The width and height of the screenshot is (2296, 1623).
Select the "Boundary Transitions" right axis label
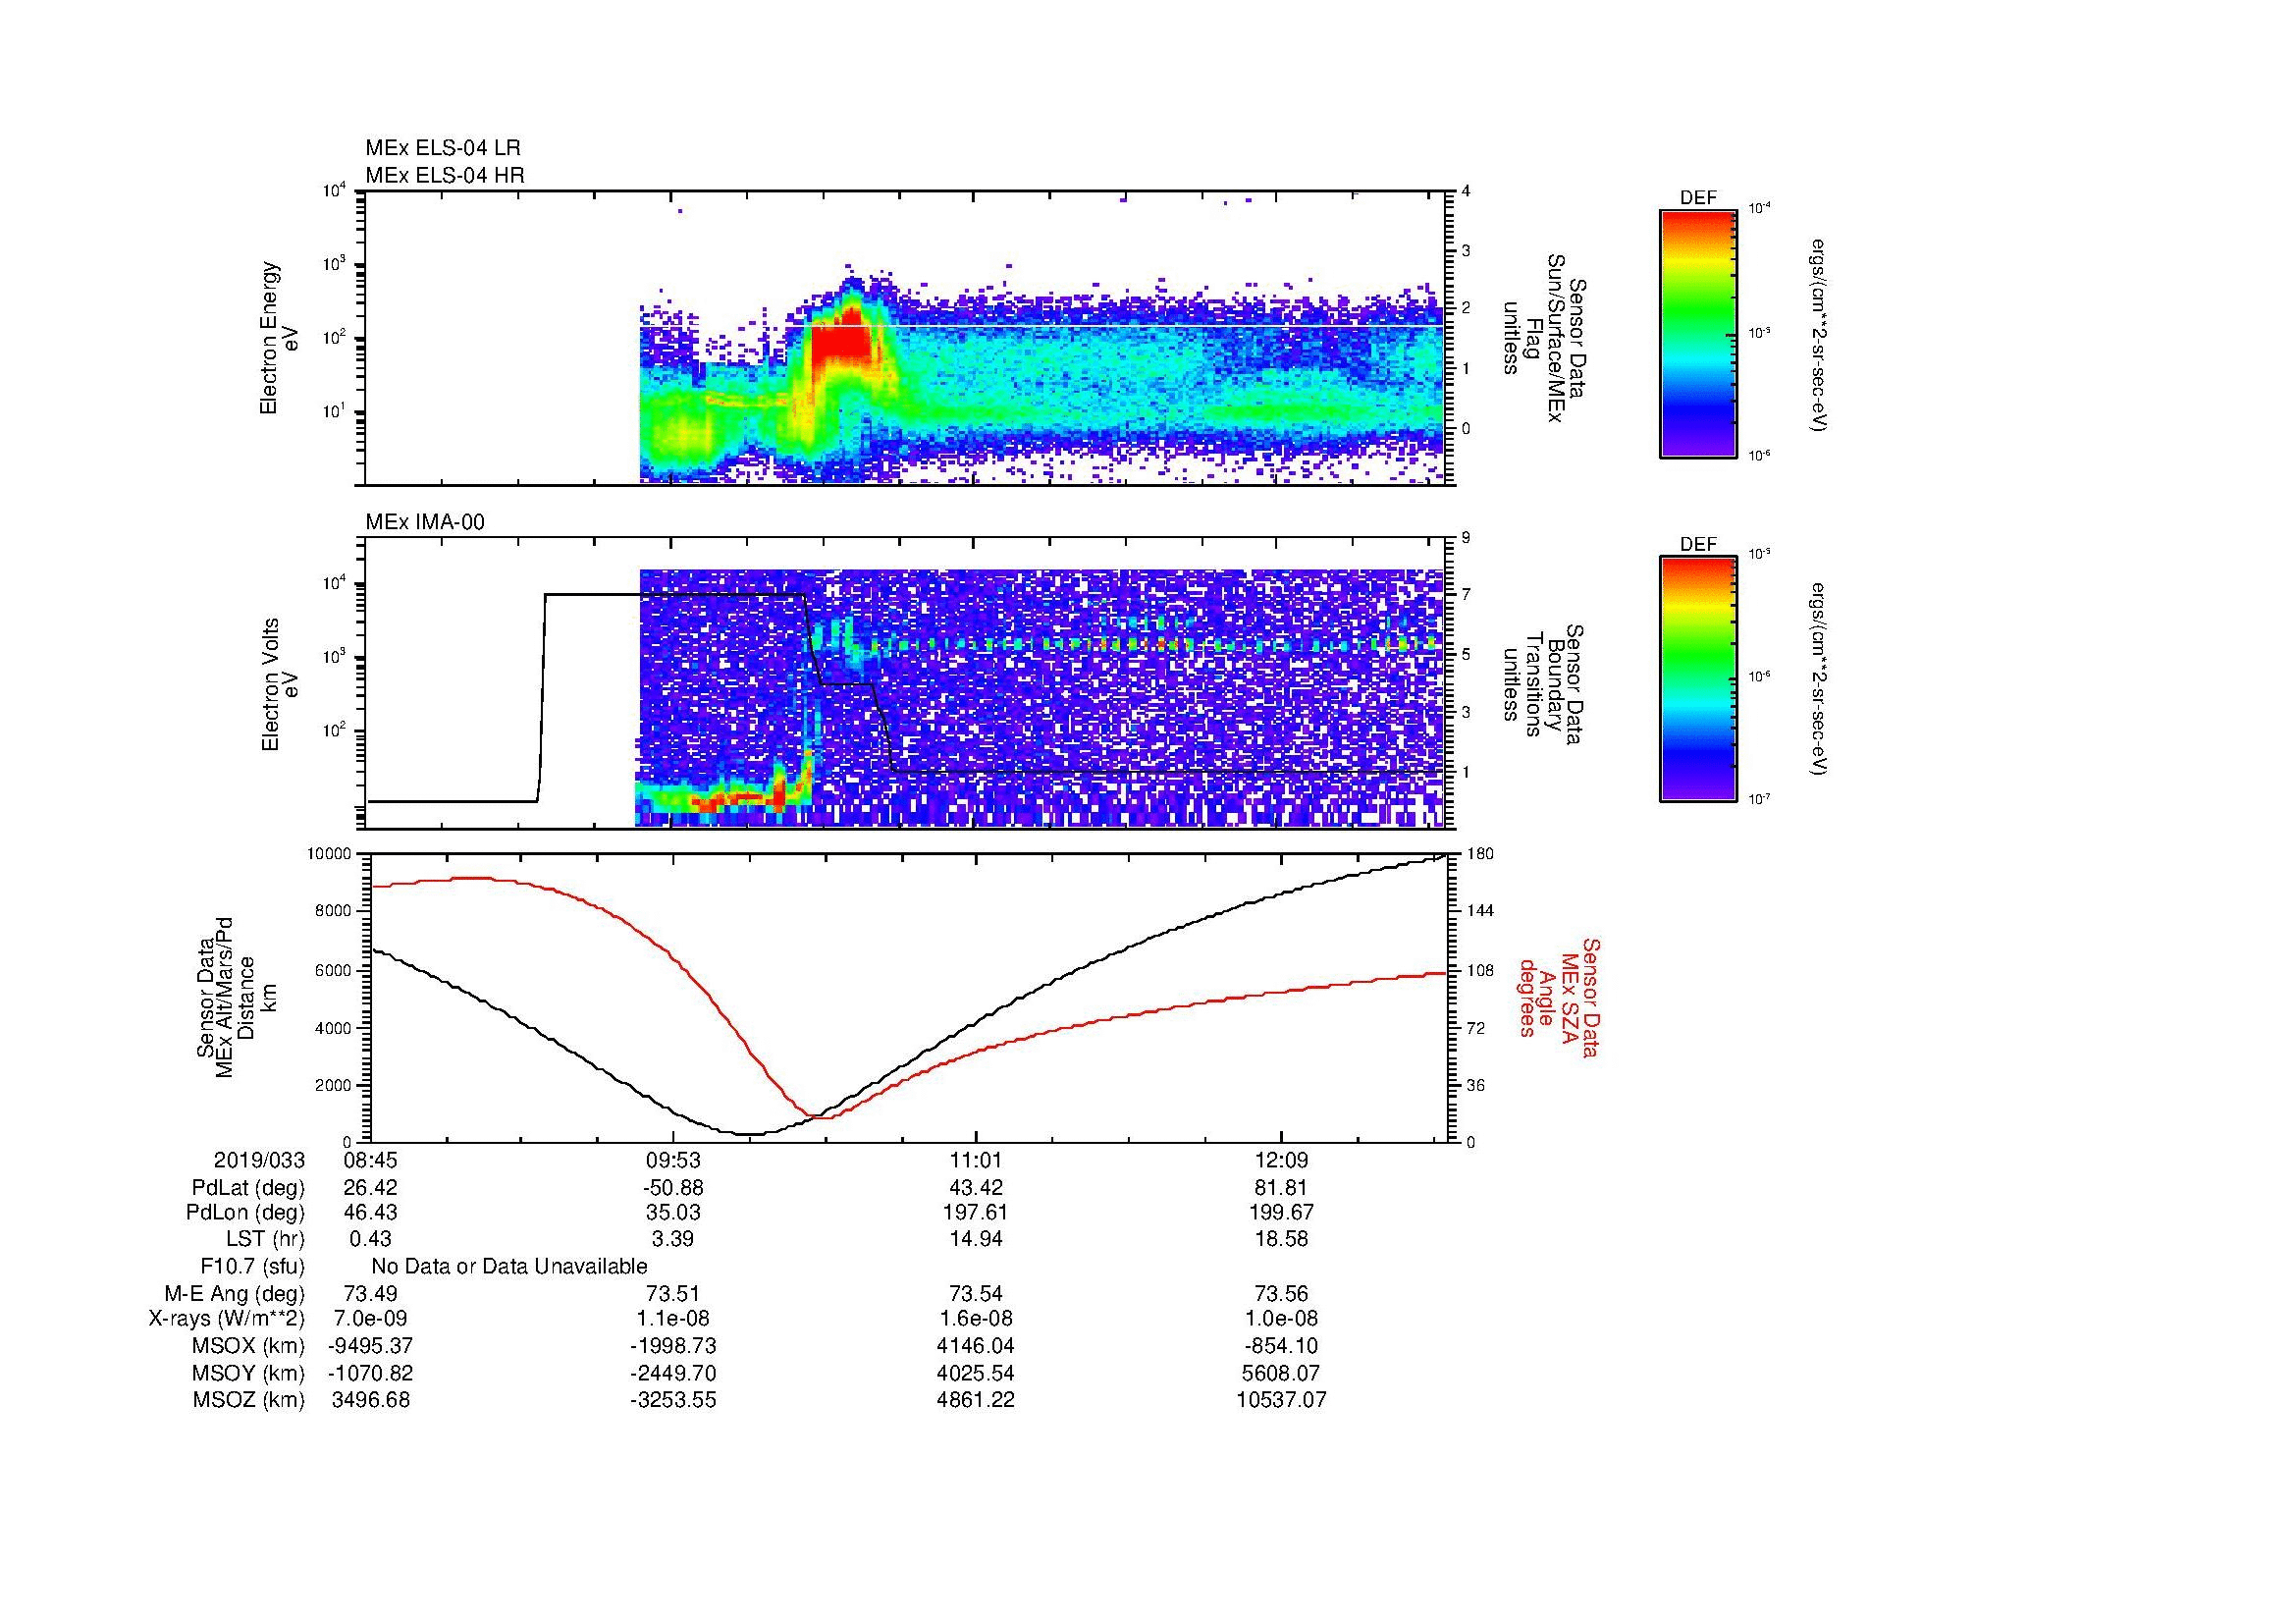click(x=1543, y=684)
